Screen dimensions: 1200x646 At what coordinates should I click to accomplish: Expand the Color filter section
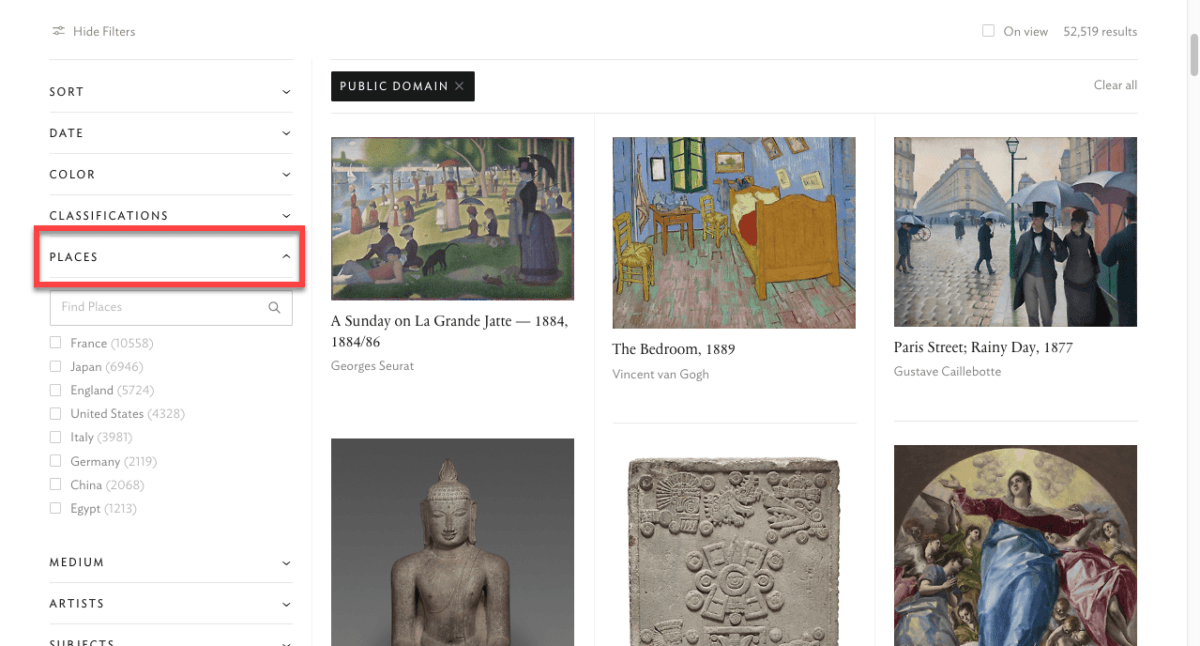171,174
